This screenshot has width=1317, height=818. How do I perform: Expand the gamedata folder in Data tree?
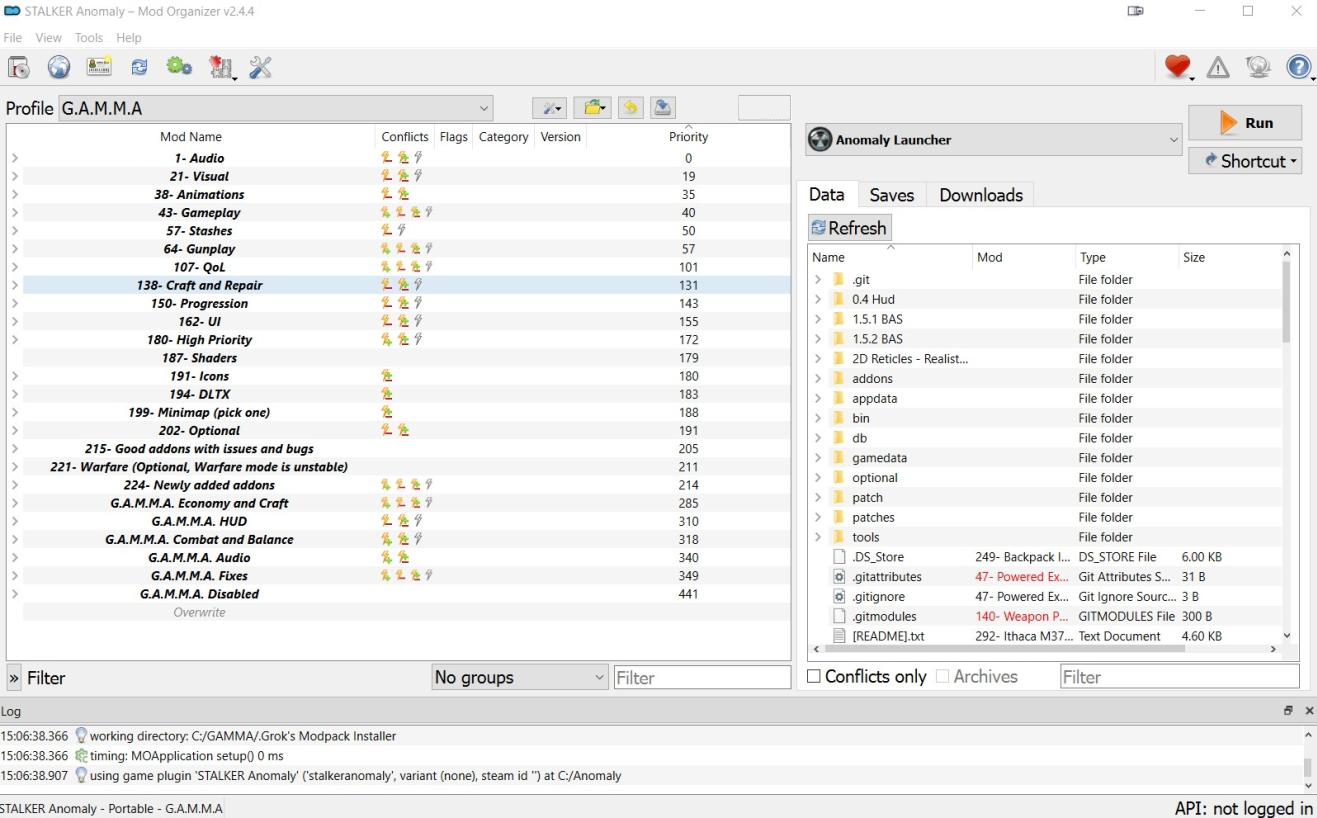click(820, 458)
